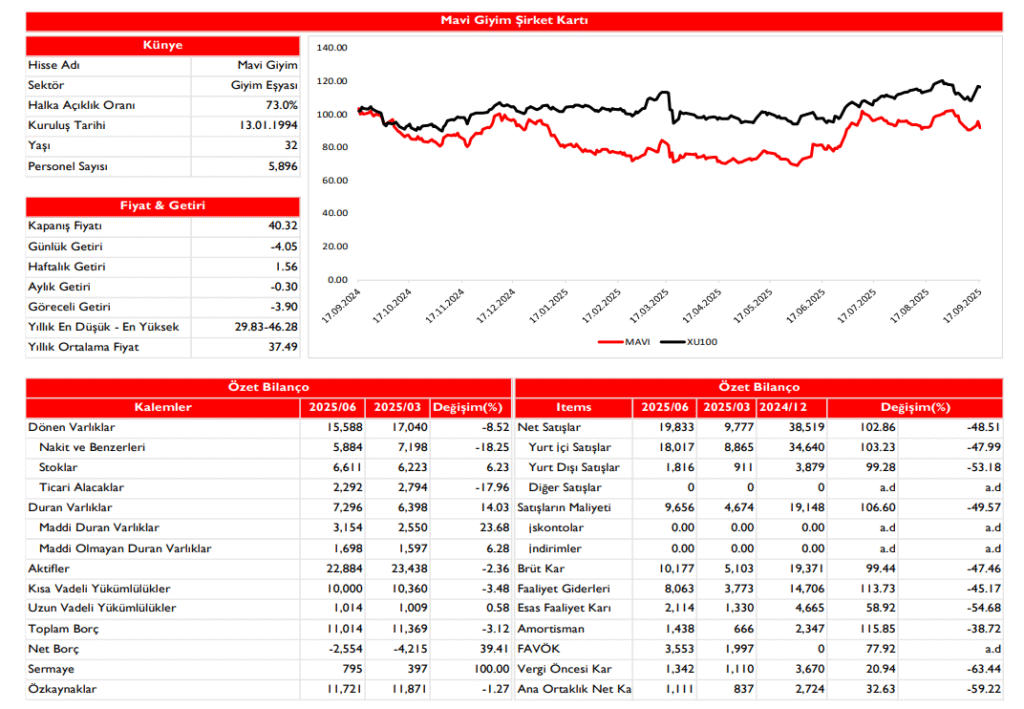Select the Yurt Dışı Satışlar row
Image resolution: width=1024 pixels, height=709 pixels.
click(x=577, y=467)
